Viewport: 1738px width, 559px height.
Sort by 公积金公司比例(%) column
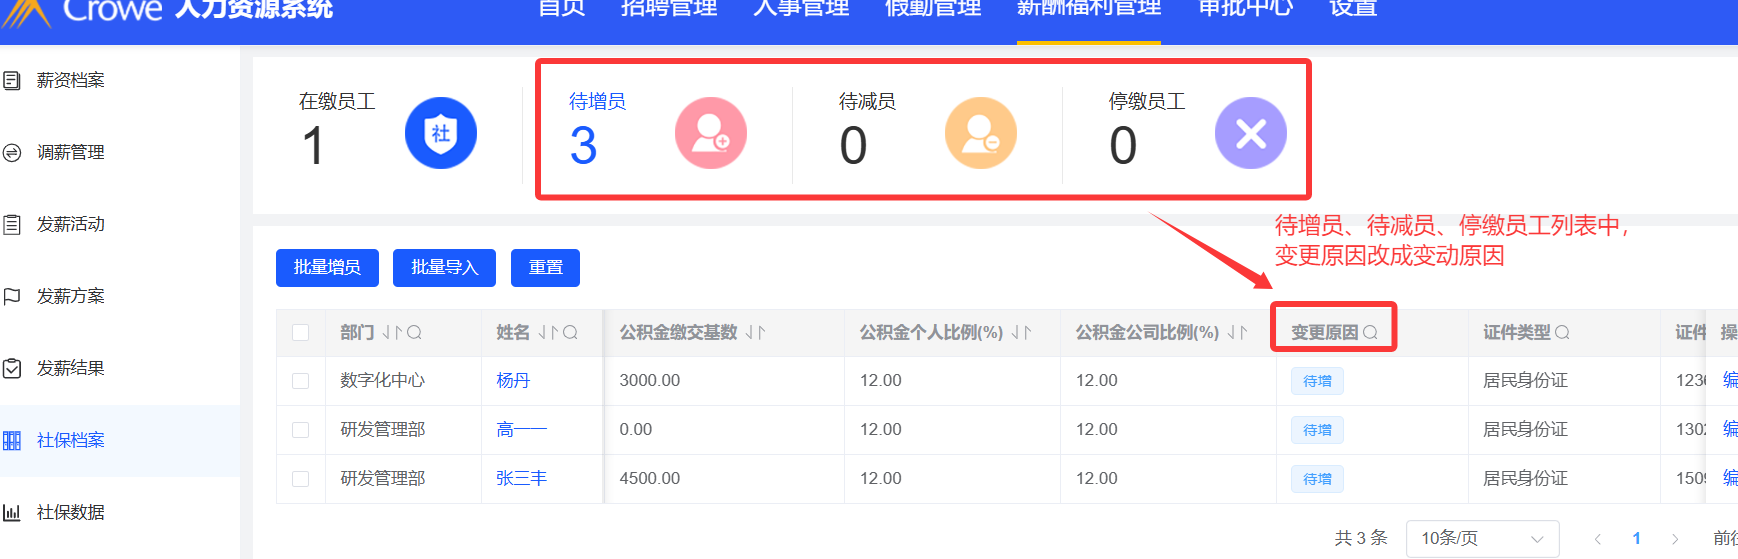pos(1237,332)
